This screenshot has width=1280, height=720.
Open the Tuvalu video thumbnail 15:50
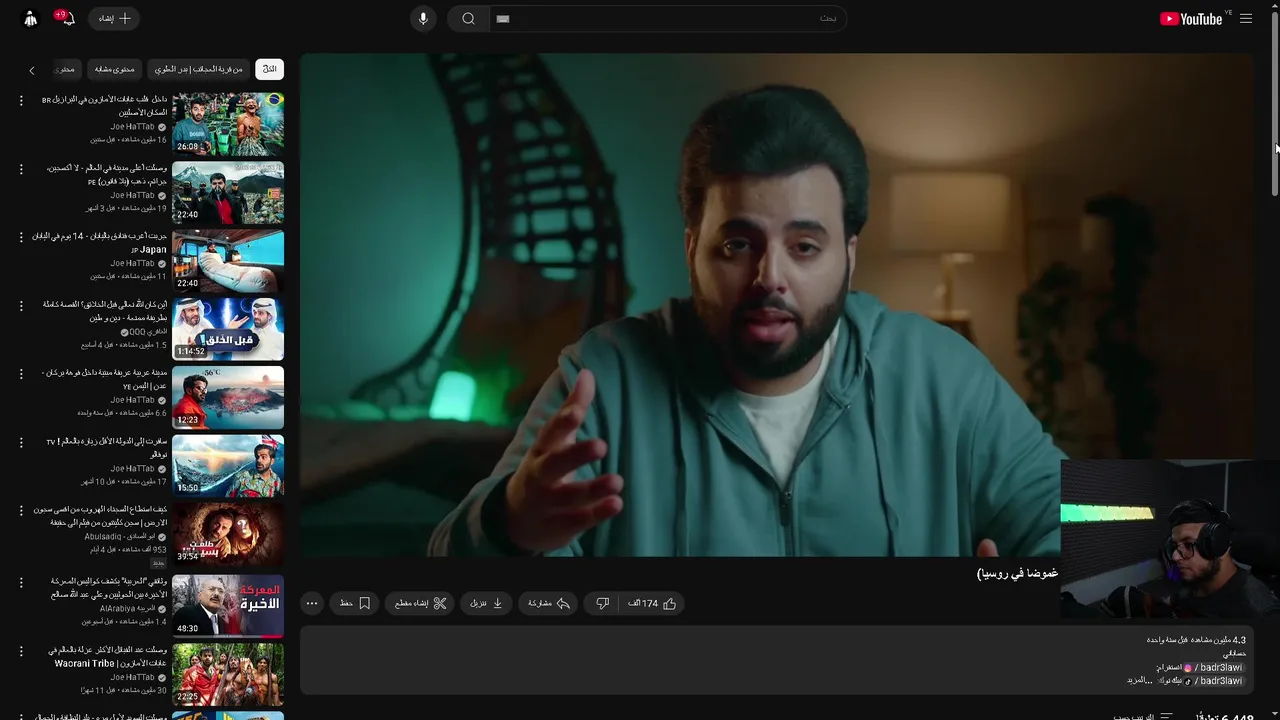(228, 465)
